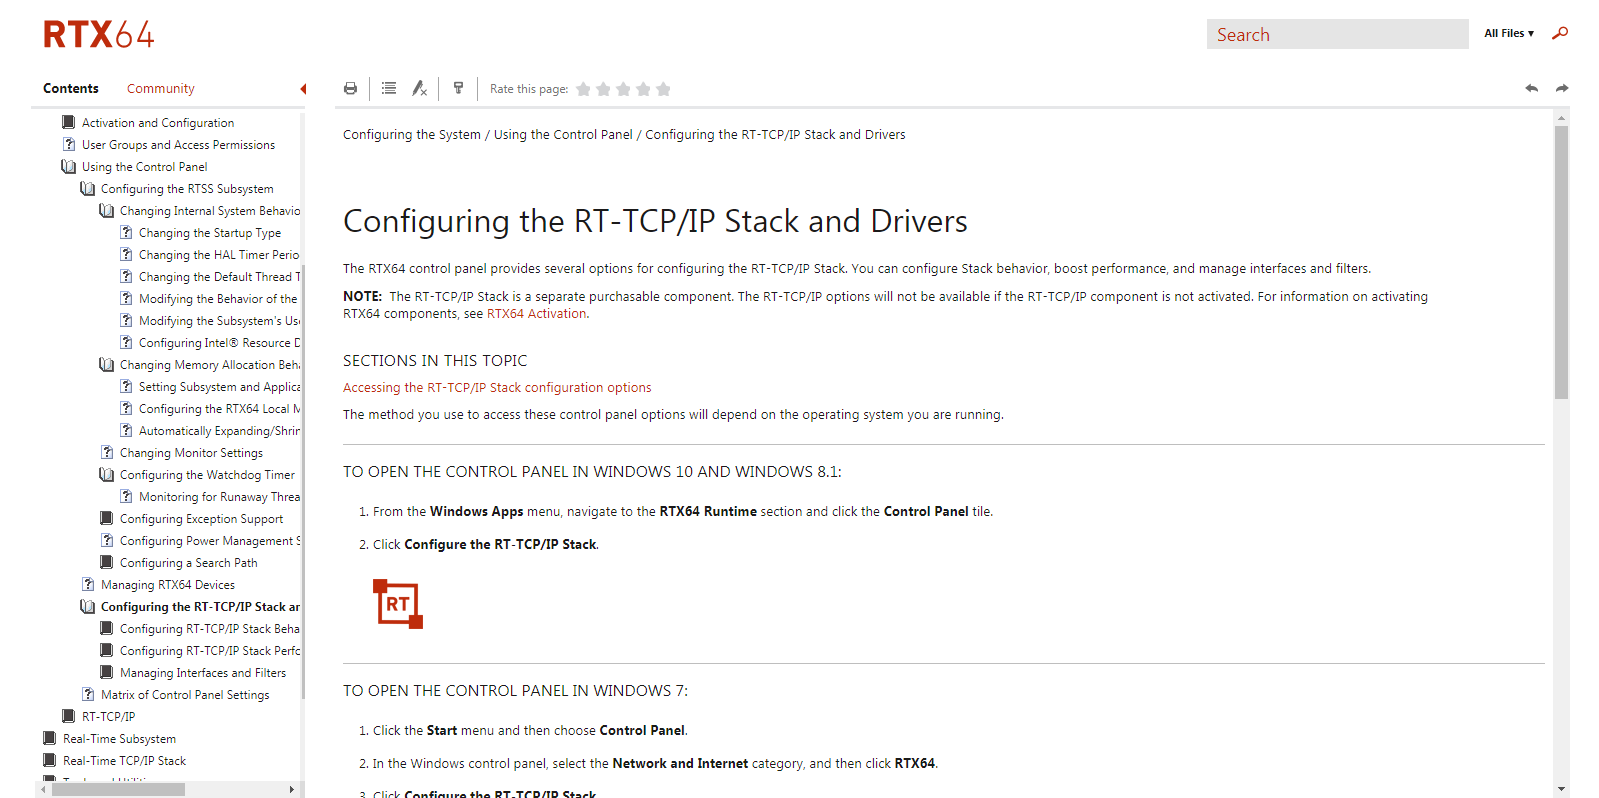Click Using the Control Panel breadcrumb
Screen dimensions: 1599x798
pyautogui.click(x=563, y=134)
